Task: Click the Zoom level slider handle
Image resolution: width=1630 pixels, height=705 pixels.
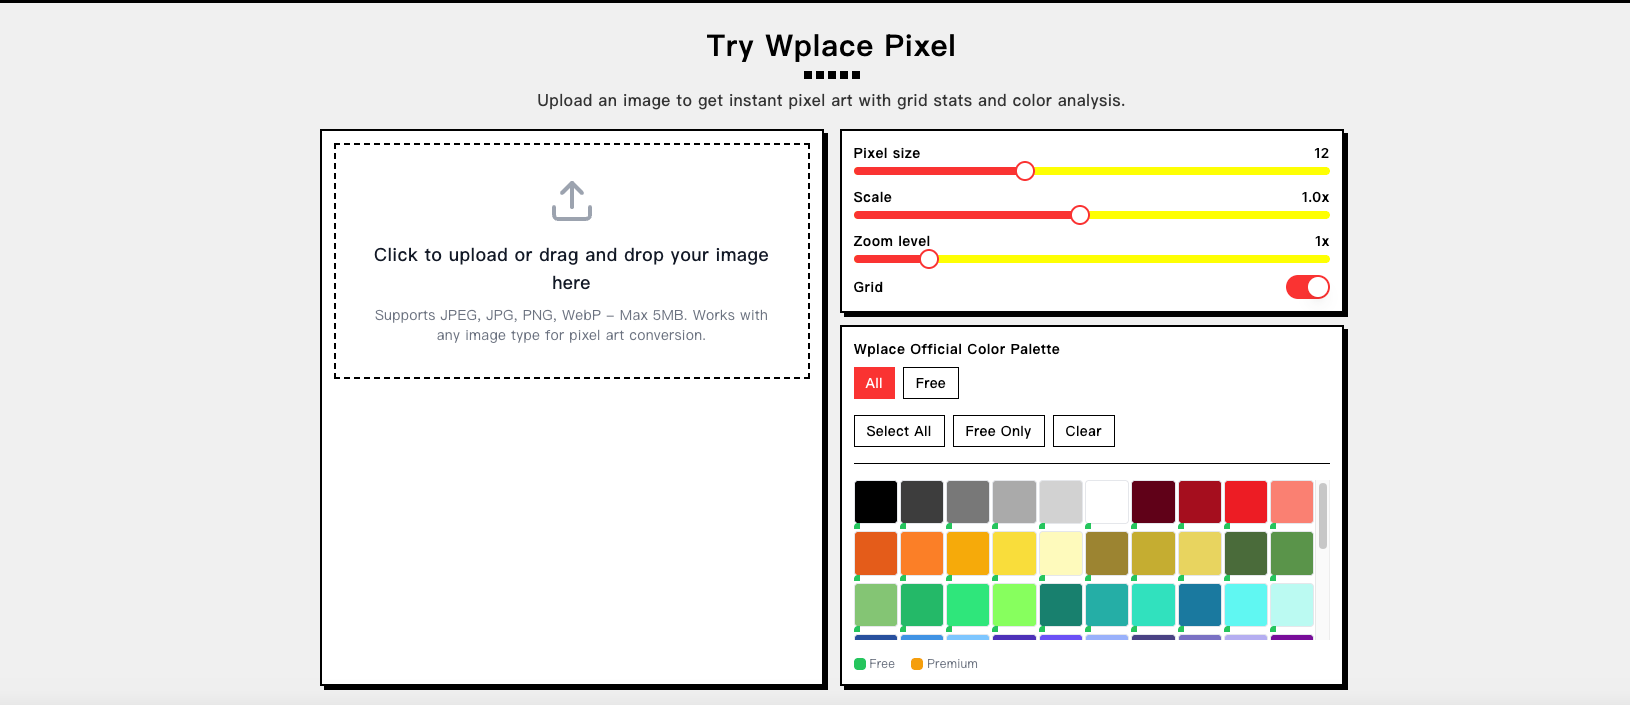Action: point(929,259)
